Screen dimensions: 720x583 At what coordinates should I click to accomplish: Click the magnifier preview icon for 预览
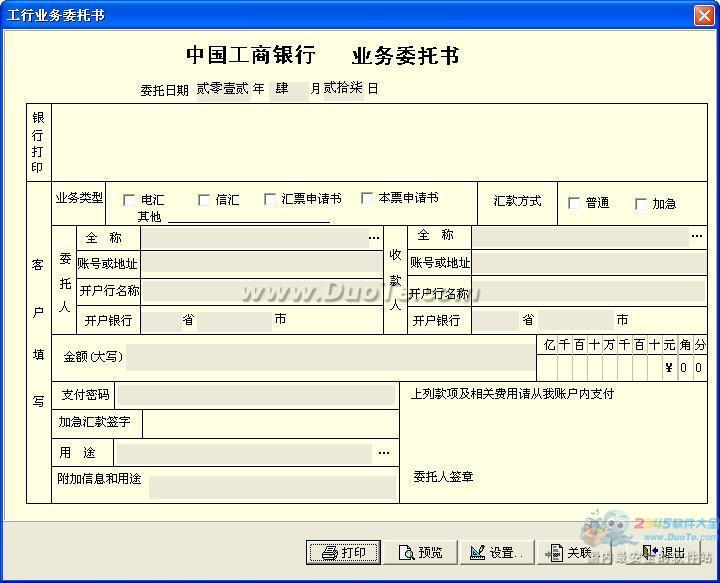pyautogui.click(x=406, y=553)
